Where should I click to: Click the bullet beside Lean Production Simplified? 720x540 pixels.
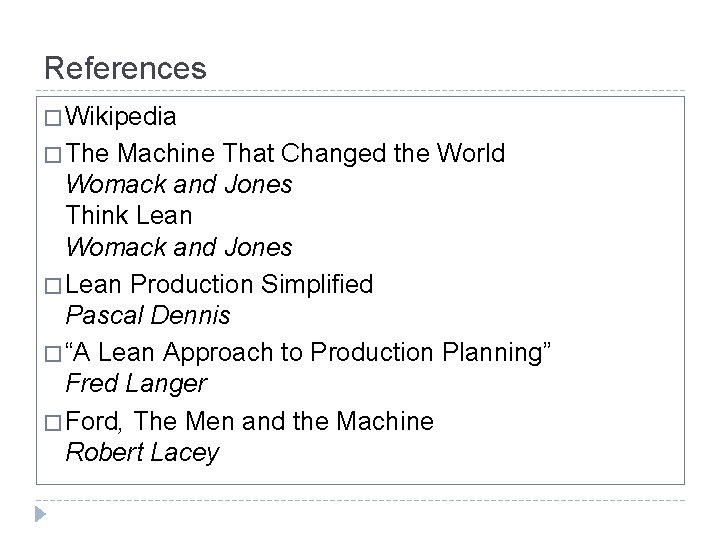53,286
